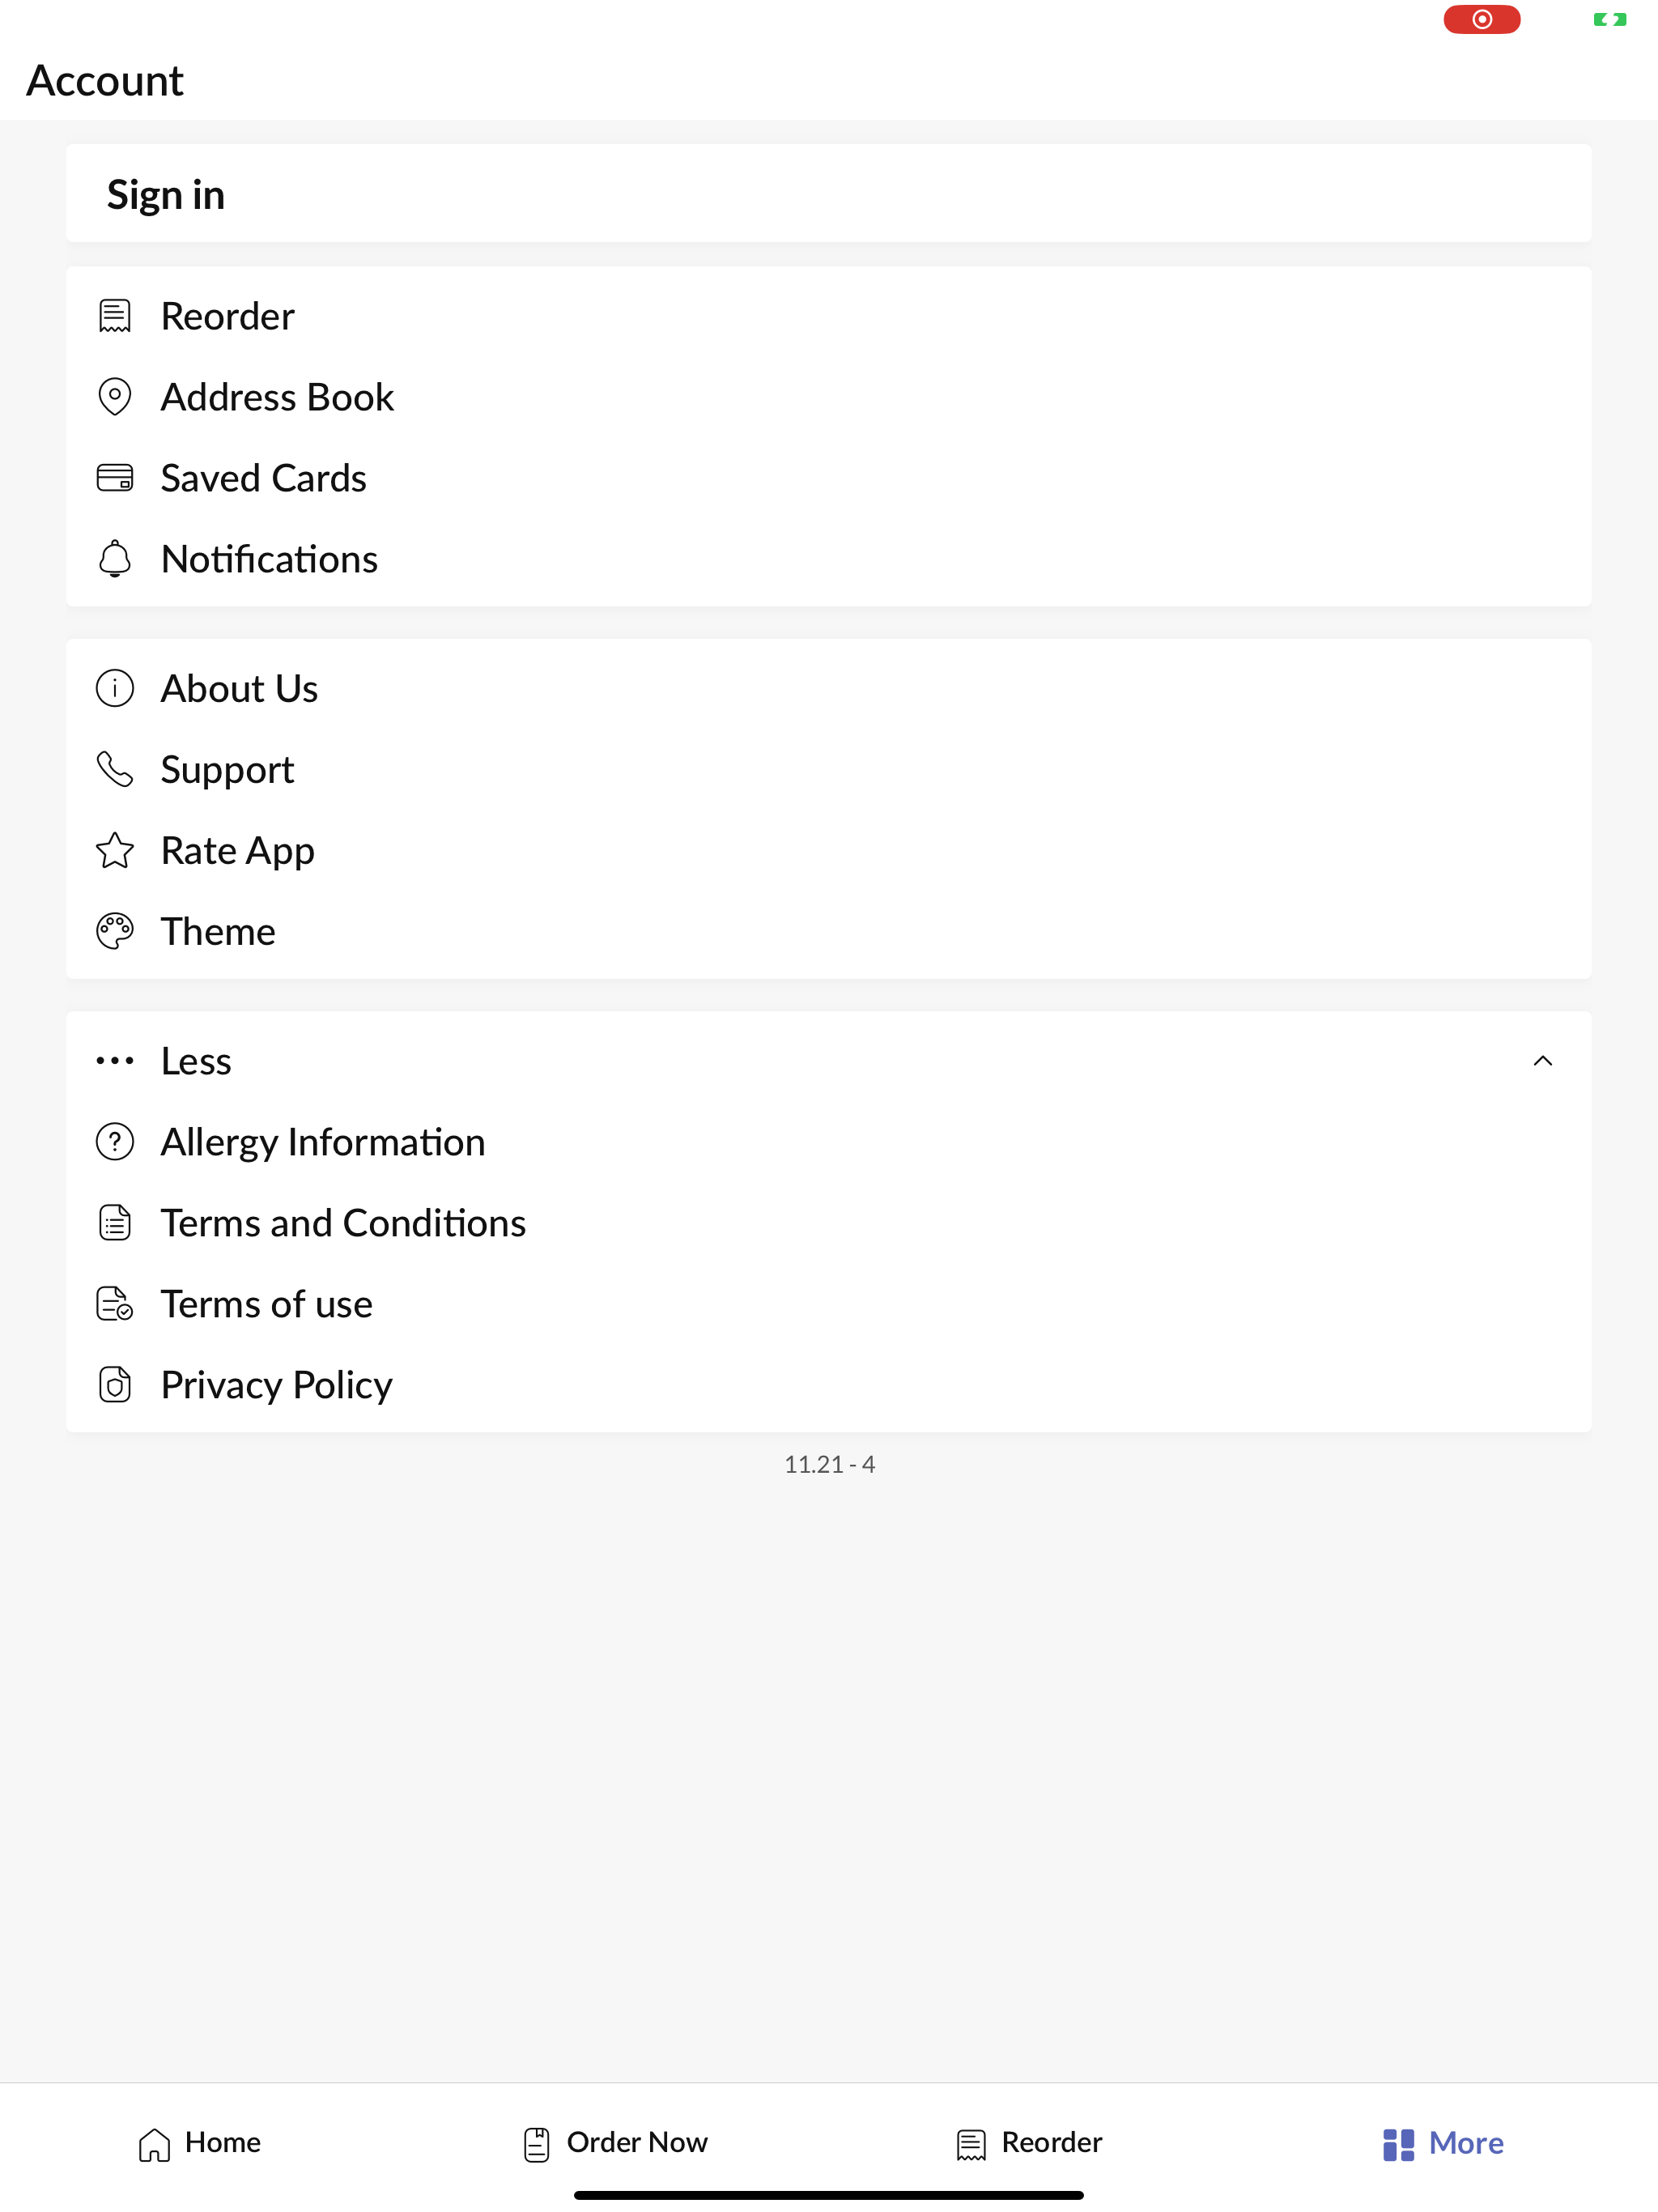The width and height of the screenshot is (1658, 2212).
Task: Open Address Book location pin icon
Action: [115, 397]
